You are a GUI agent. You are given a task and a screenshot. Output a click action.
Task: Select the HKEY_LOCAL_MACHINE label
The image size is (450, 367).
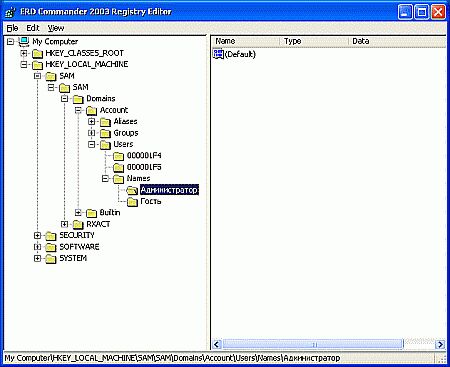87,64
